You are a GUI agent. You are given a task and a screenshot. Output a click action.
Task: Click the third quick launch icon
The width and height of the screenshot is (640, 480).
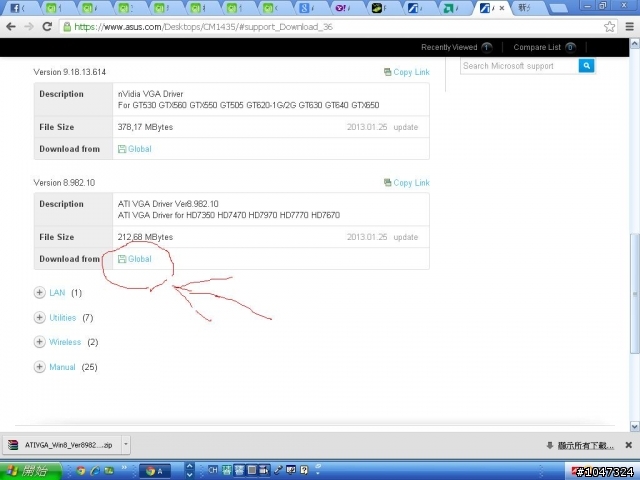(x=109, y=471)
